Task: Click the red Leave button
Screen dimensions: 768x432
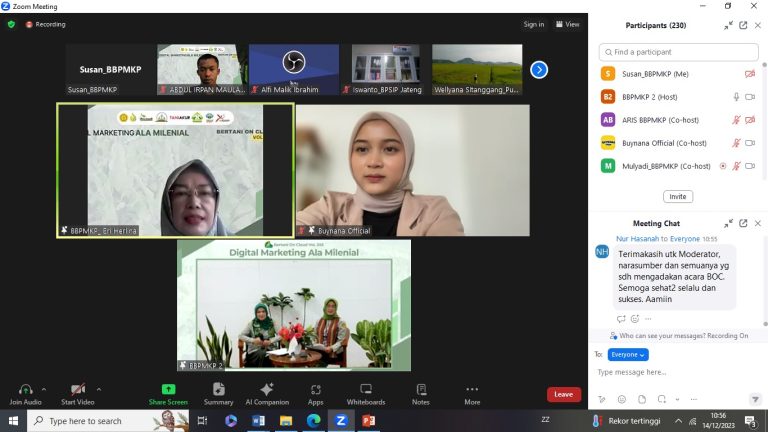Action: 564,394
